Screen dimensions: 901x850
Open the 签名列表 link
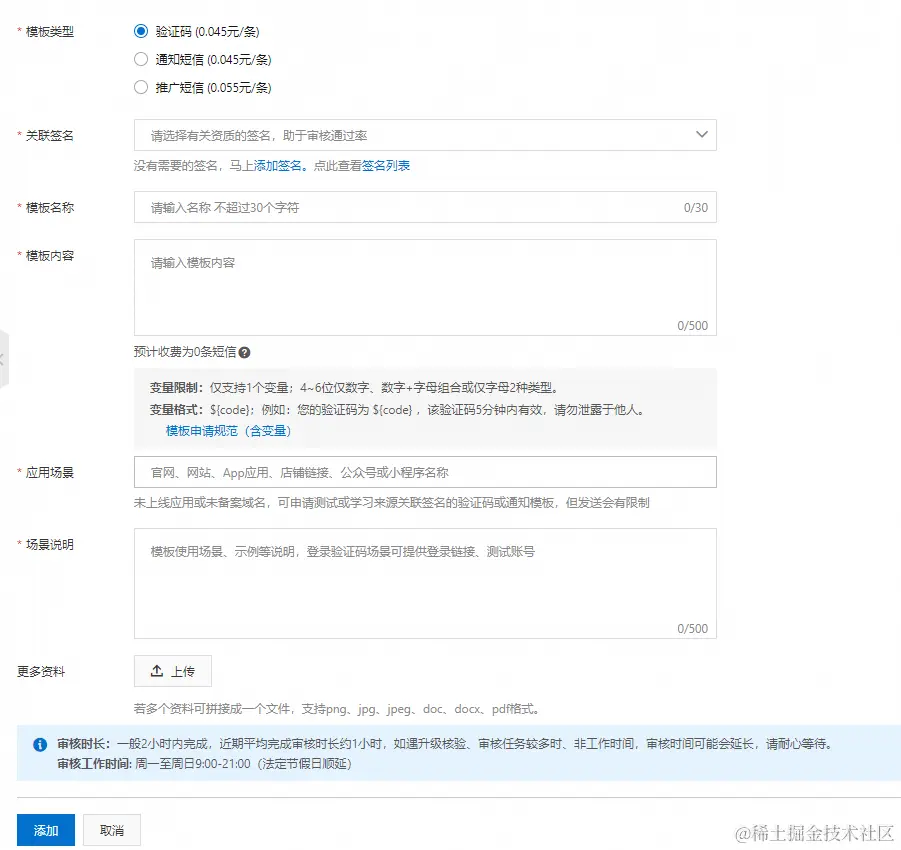tap(386, 166)
